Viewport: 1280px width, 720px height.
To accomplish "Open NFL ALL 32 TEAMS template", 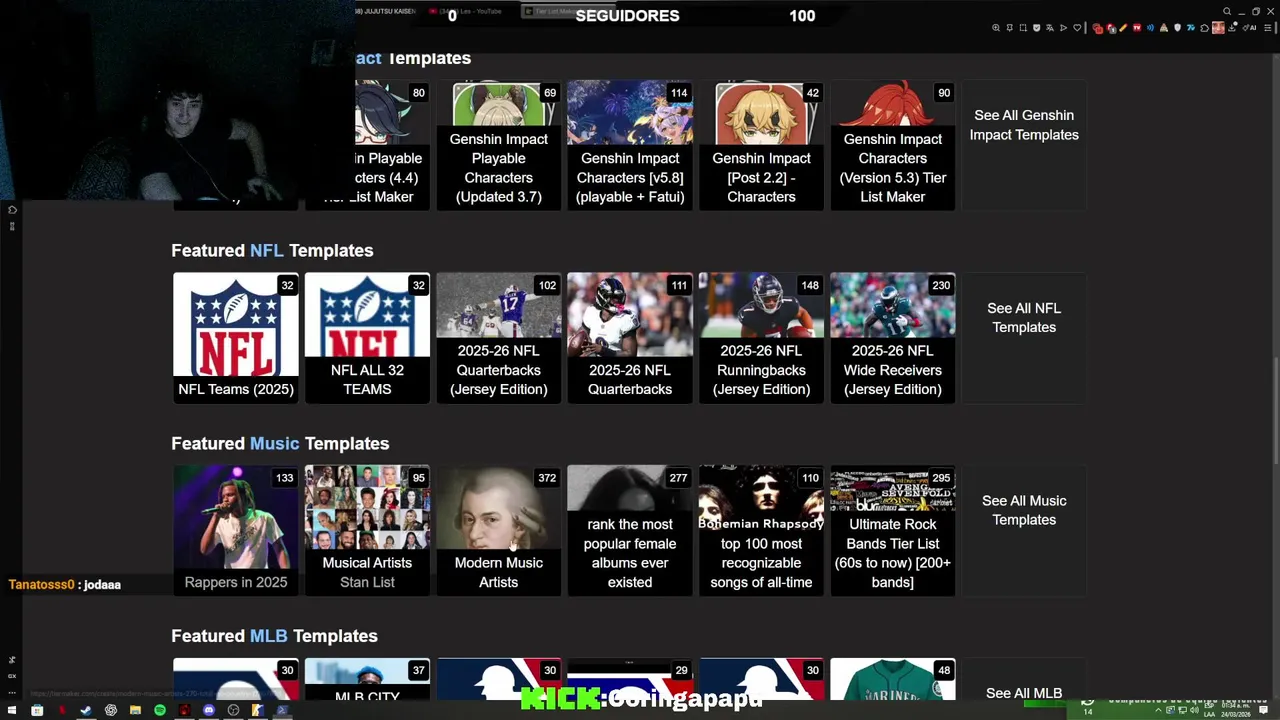I will tap(367, 338).
